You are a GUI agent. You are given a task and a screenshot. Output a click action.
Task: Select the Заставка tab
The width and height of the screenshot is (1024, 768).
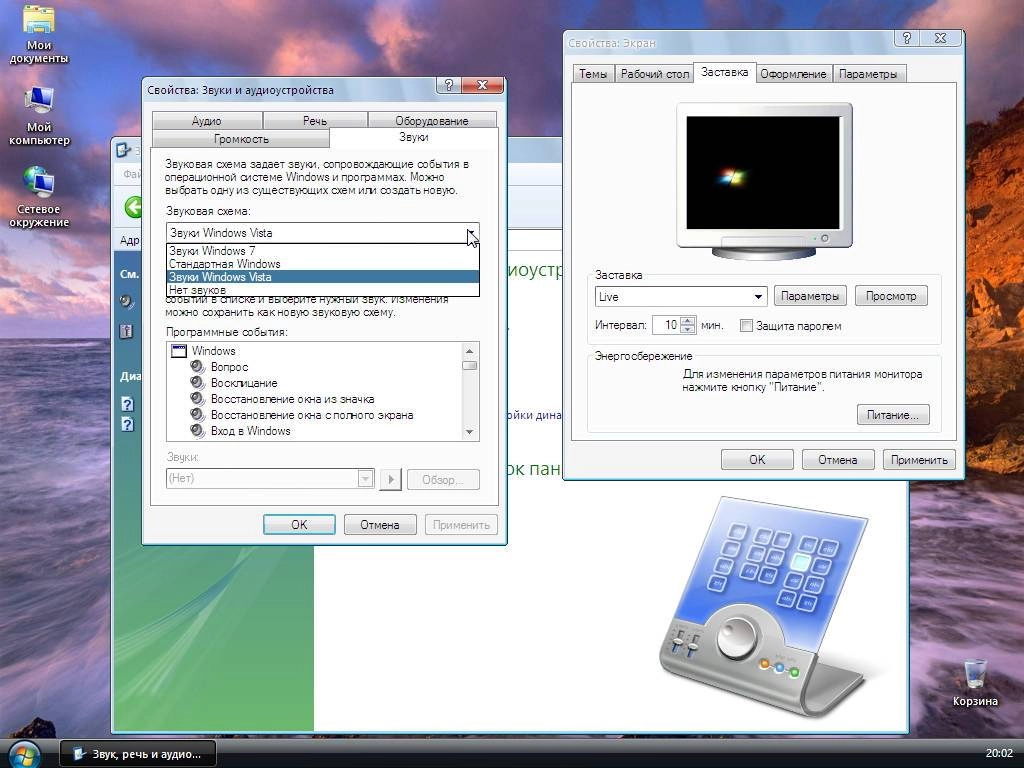(x=724, y=72)
